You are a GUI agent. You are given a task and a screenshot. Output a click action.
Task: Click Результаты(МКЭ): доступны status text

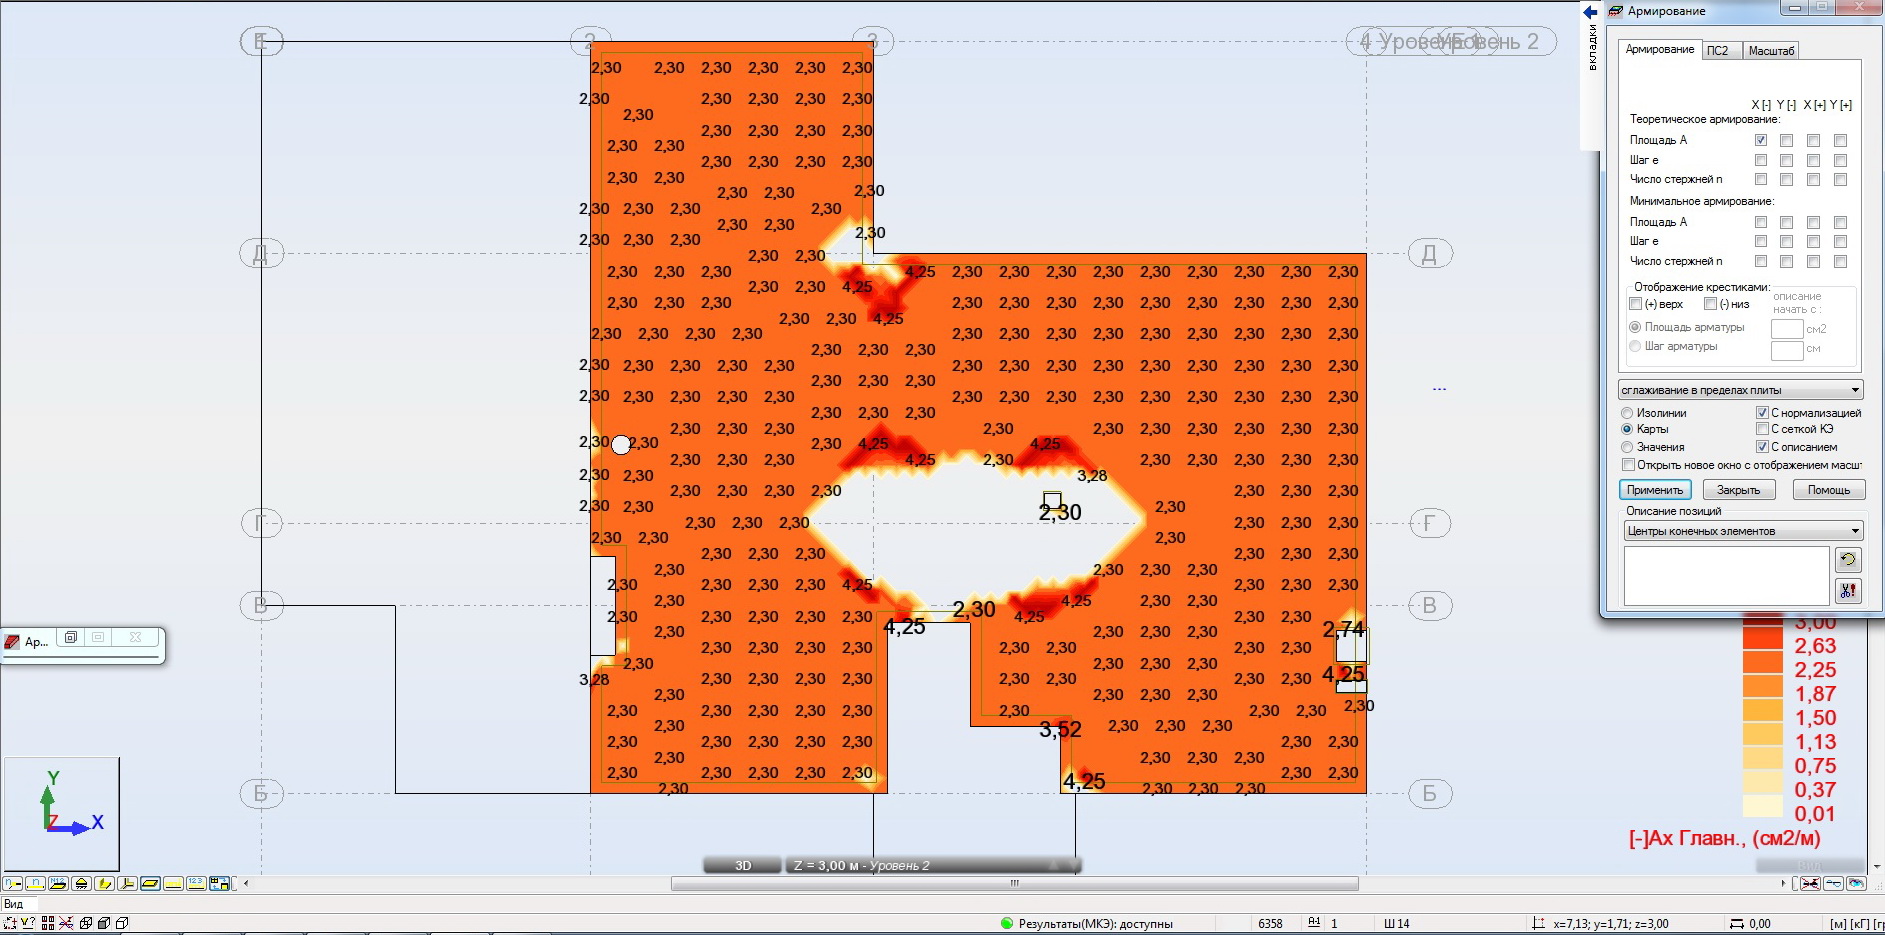tap(1095, 923)
